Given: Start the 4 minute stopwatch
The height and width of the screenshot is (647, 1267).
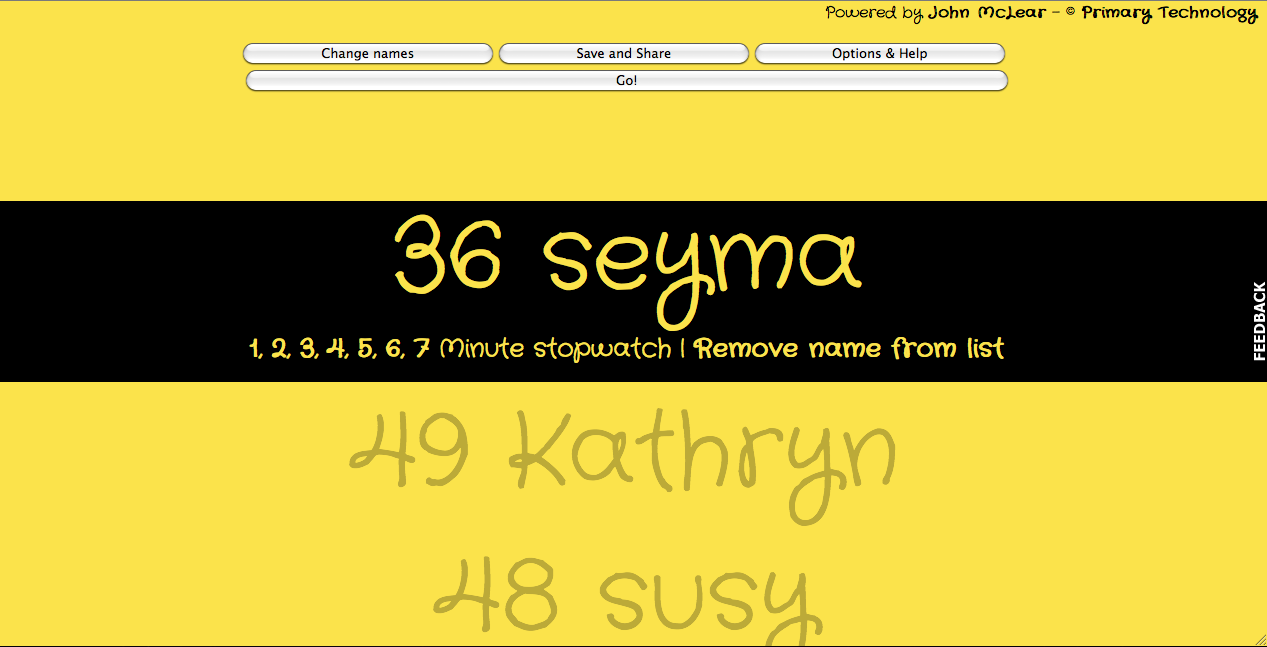Looking at the screenshot, I should point(337,349).
